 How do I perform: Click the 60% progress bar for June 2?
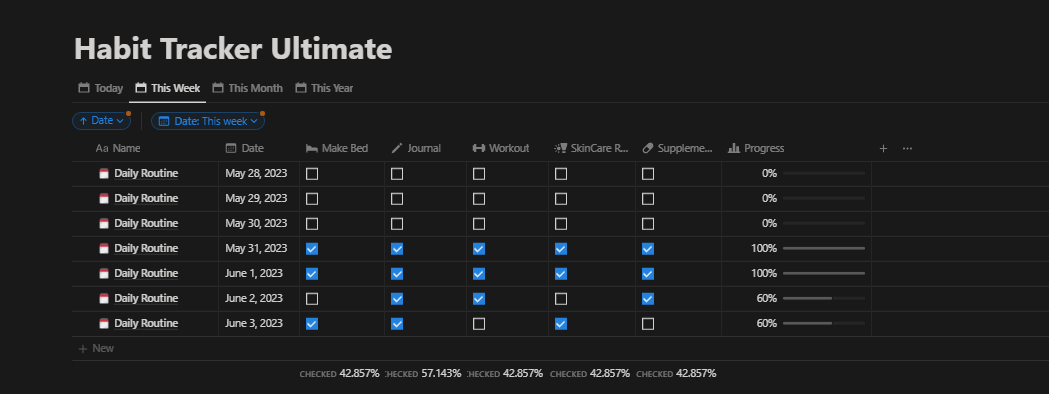tap(824, 298)
